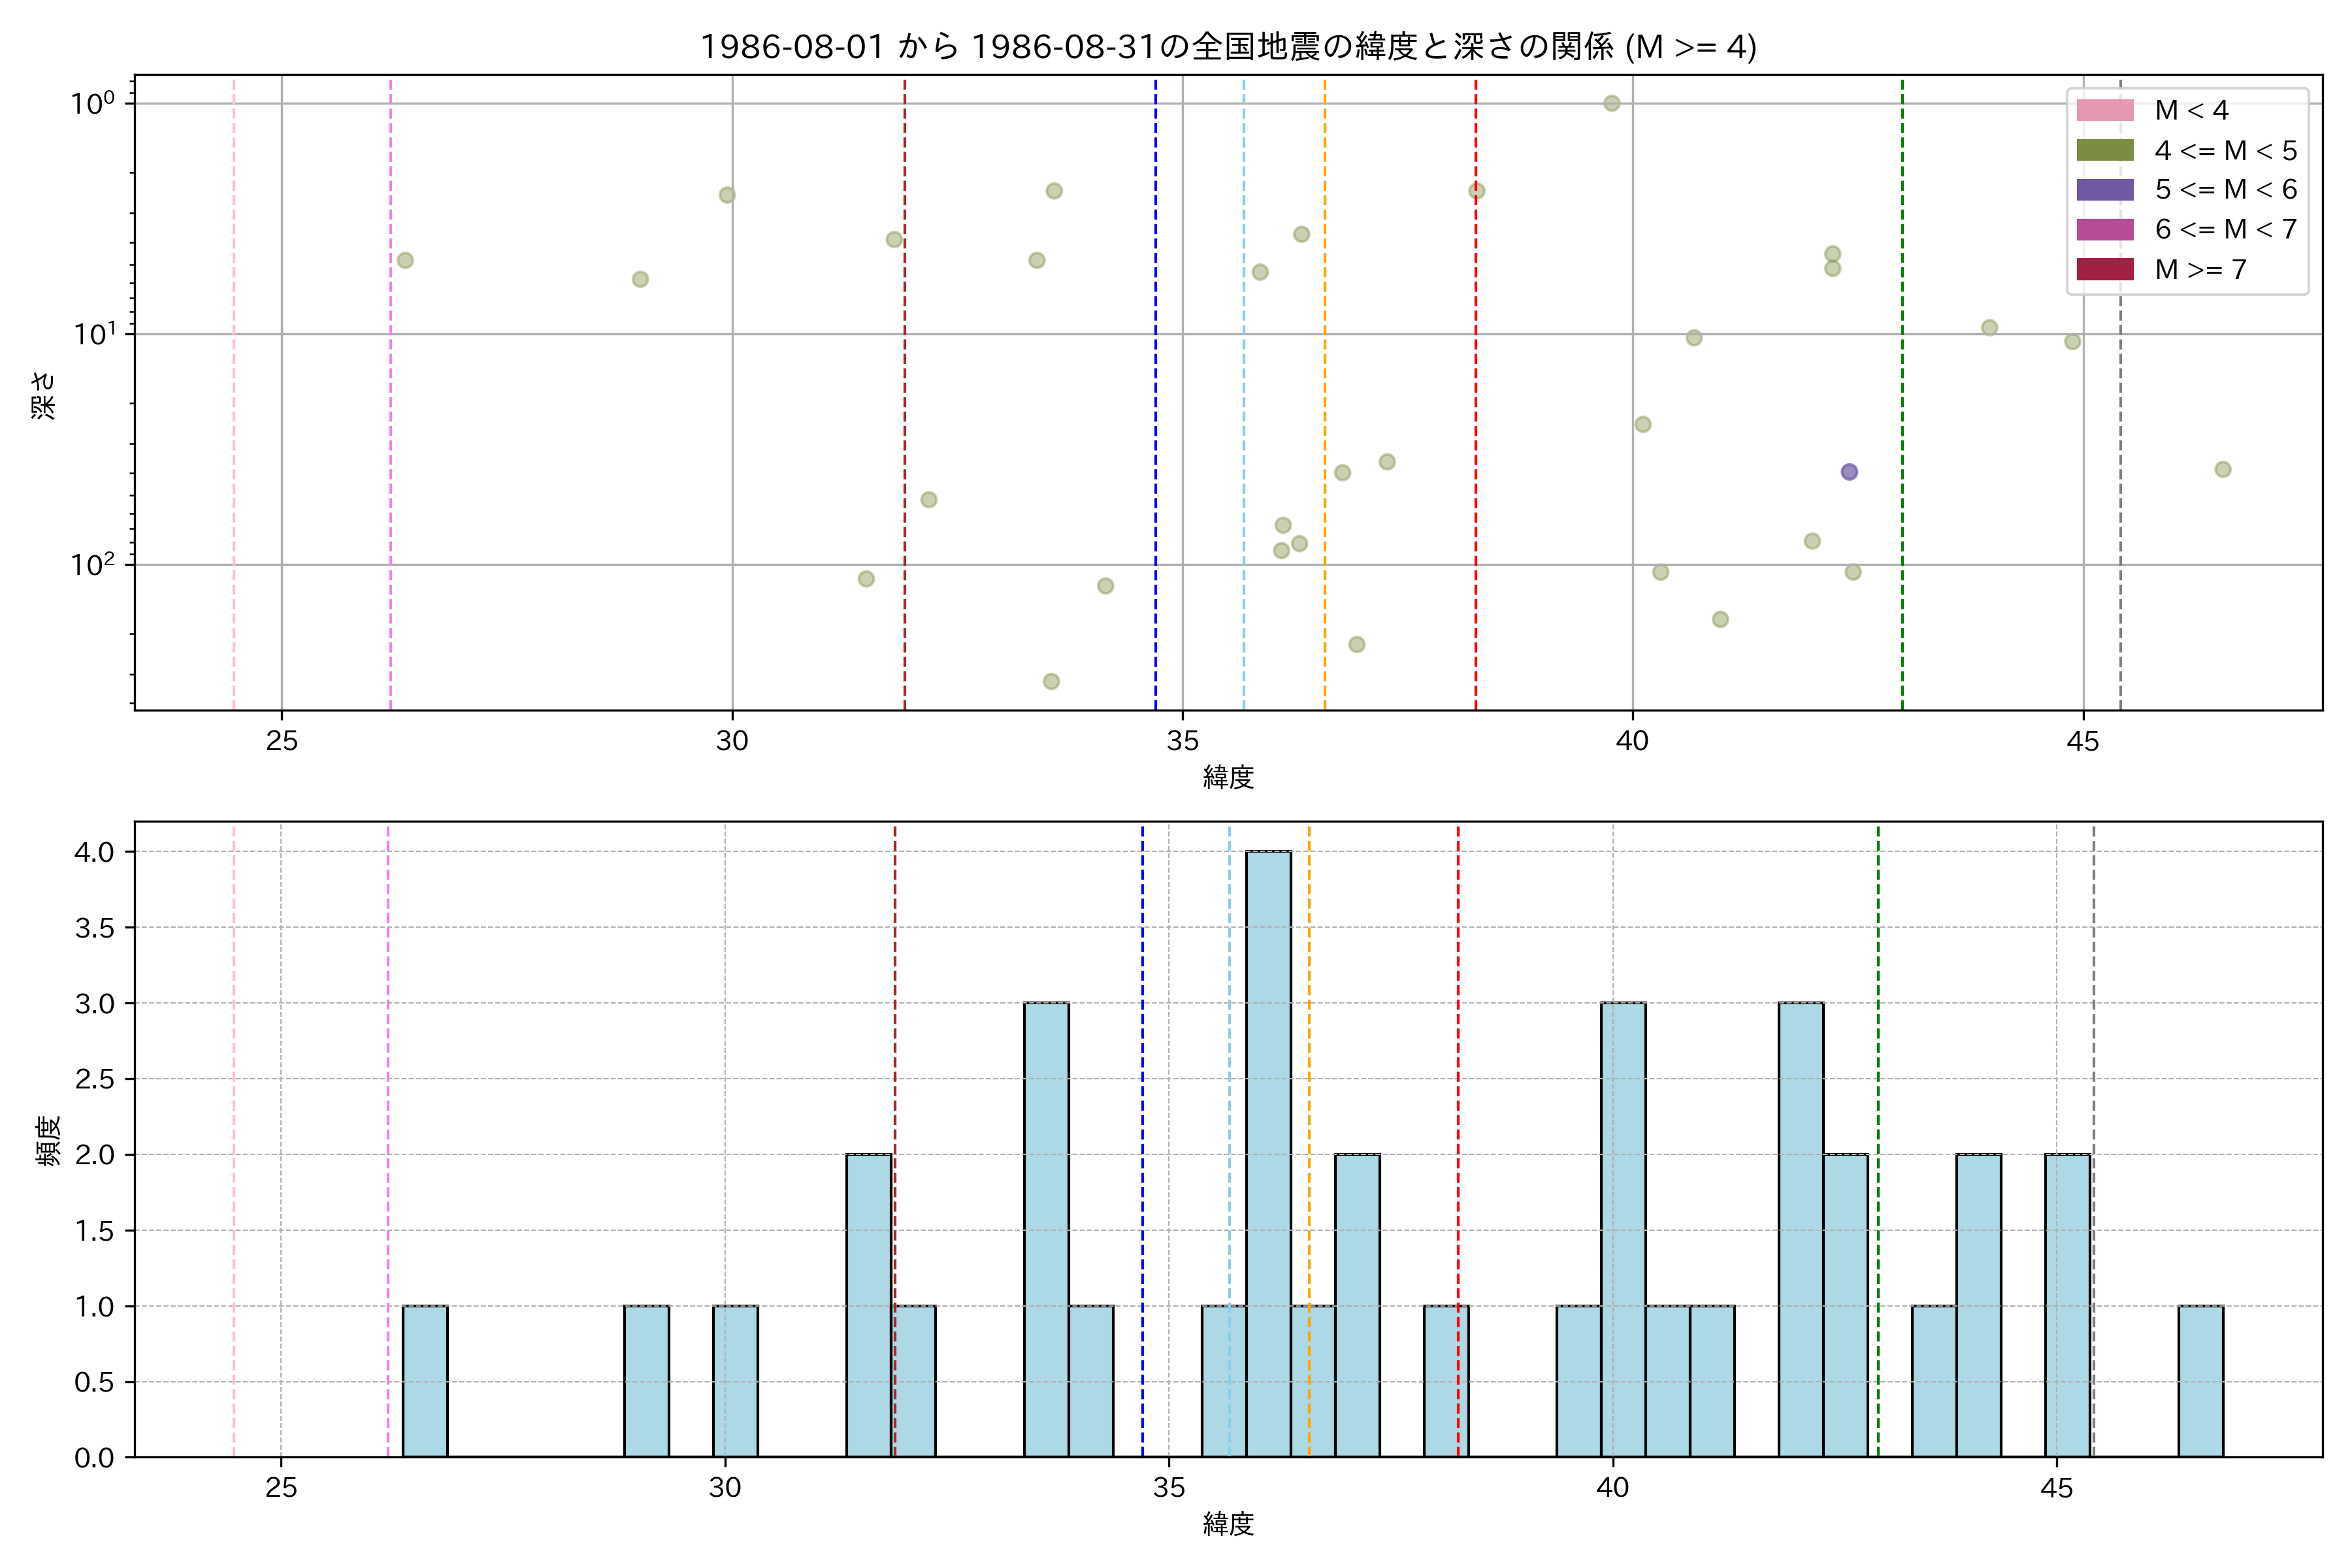
Task: Click the 10^2 depth tick label
Action: point(92,565)
